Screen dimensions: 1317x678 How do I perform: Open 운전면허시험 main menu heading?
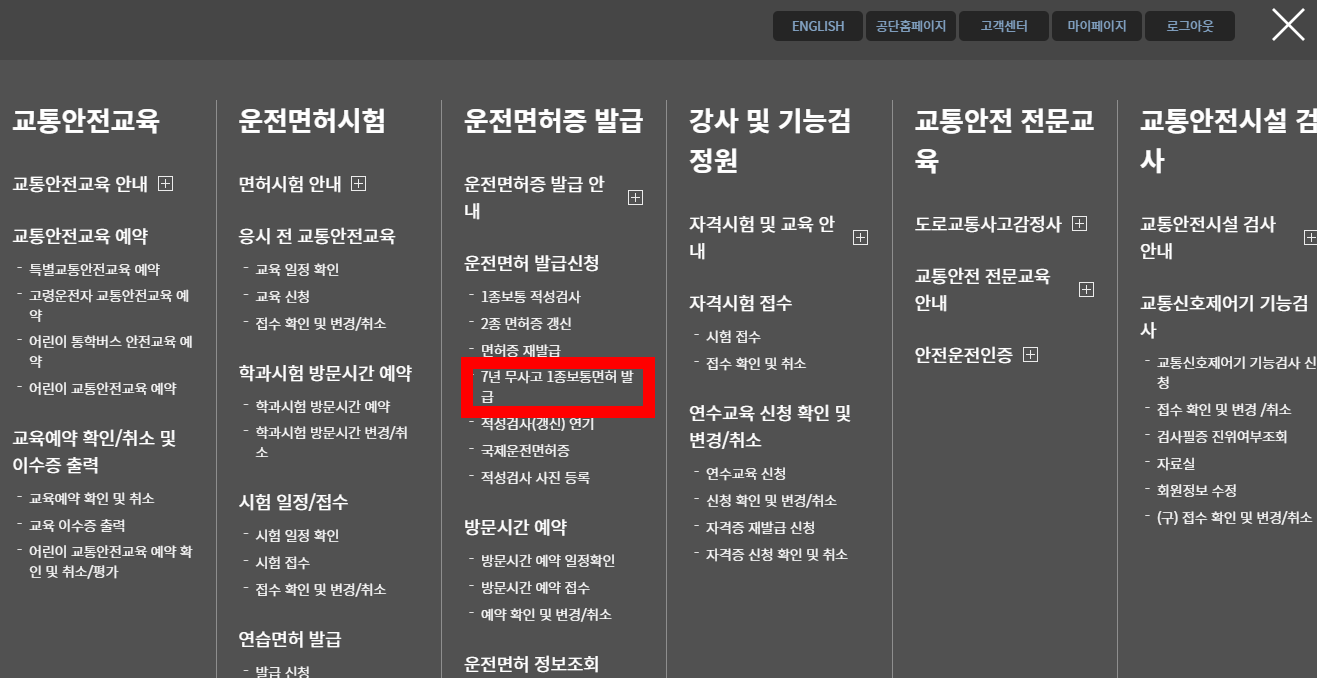[x=312, y=121]
